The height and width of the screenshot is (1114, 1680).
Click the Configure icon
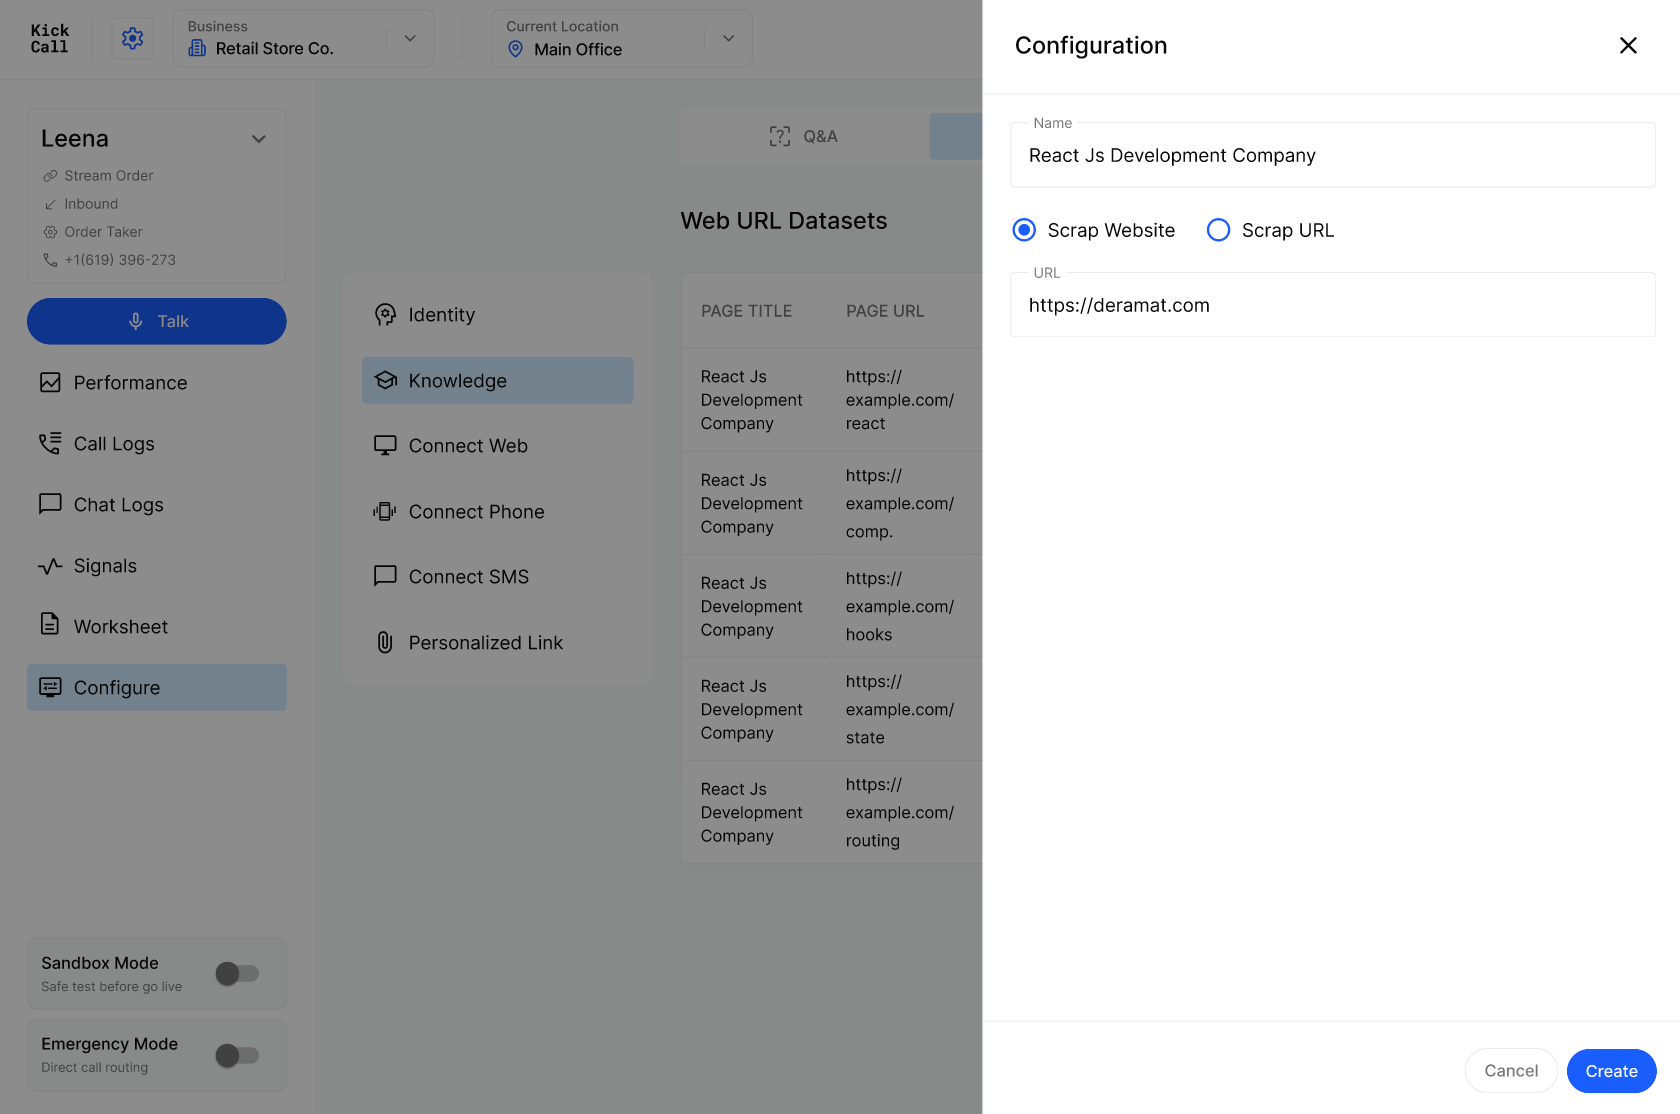pyautogui.click(x=50, y=687)
